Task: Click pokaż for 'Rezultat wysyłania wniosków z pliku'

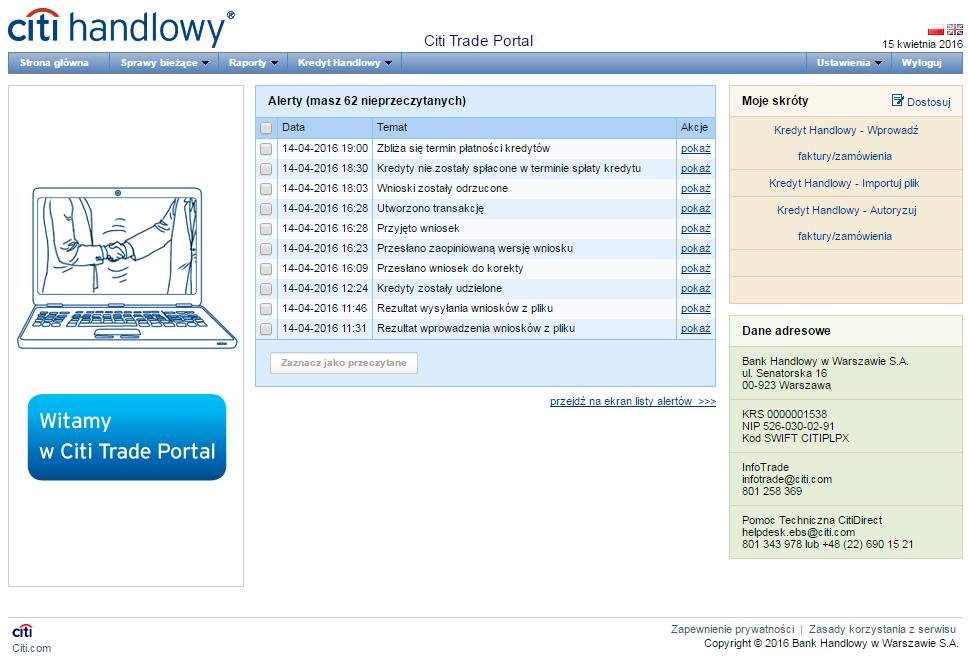Action: (x=696, y=308)
